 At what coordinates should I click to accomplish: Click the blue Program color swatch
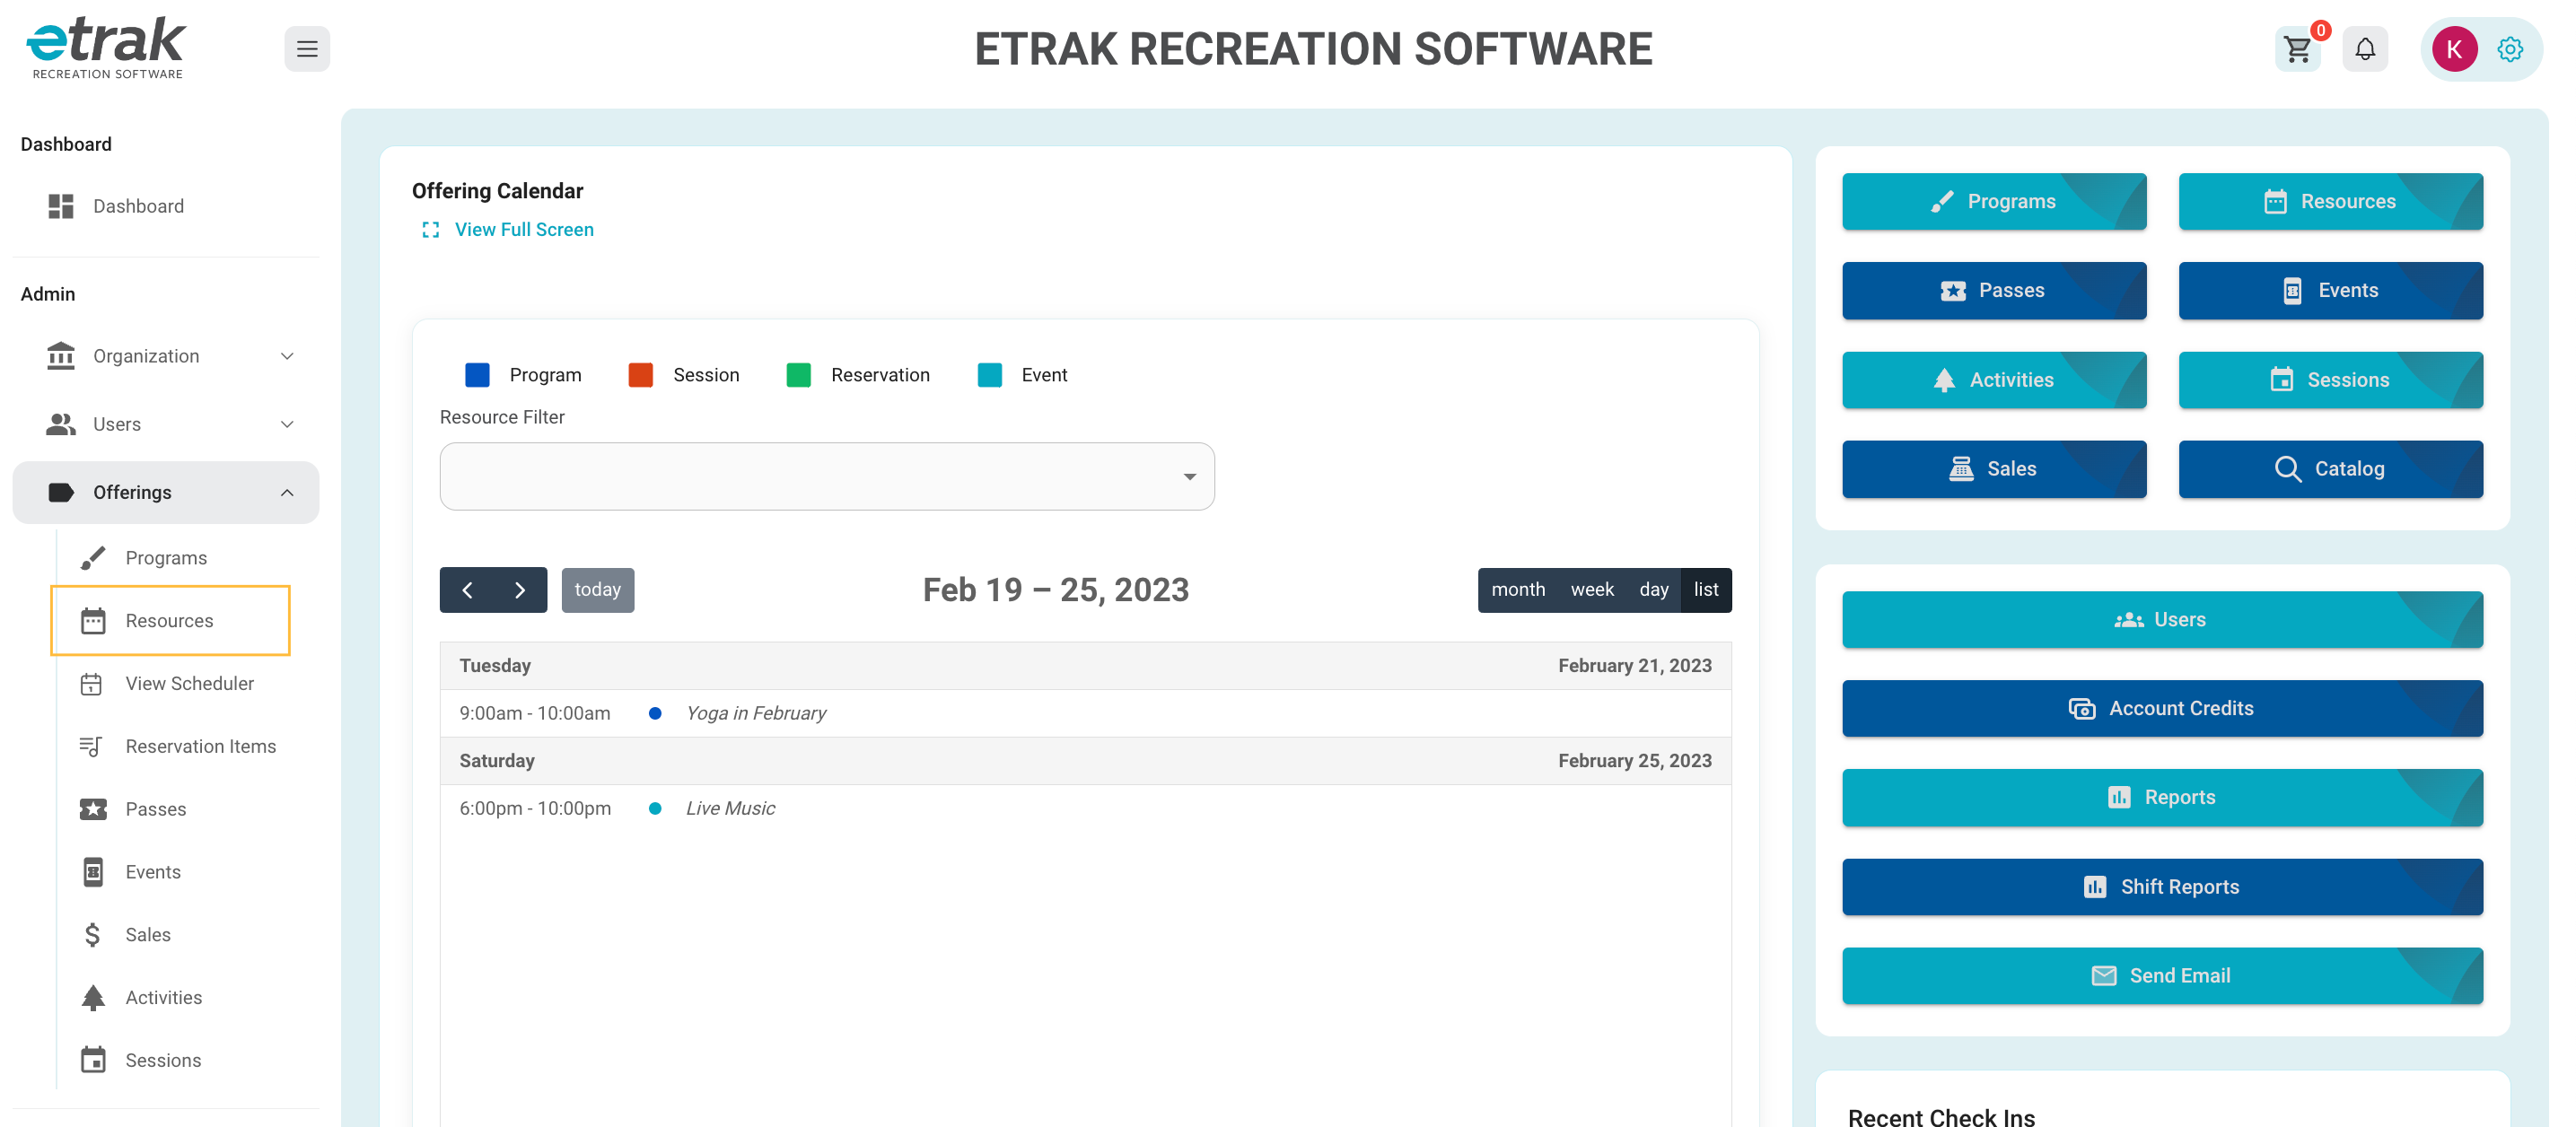coord(477,375)
